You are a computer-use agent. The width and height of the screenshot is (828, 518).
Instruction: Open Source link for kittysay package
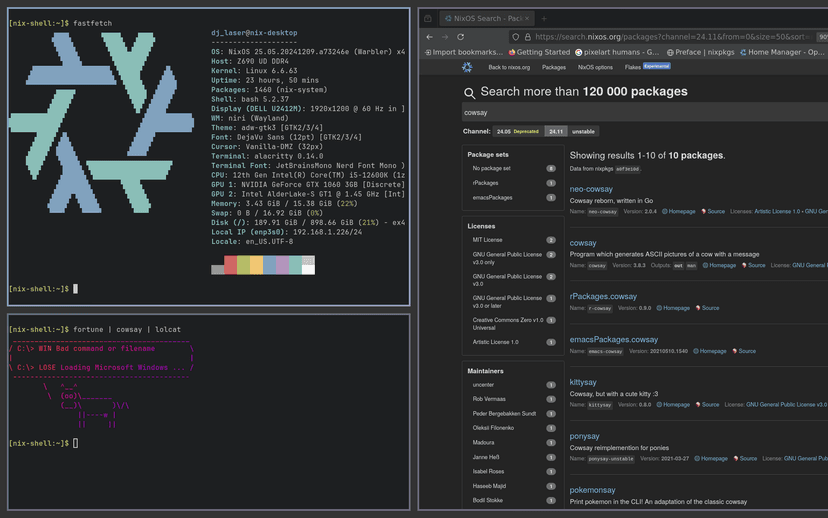pyautogui.click(x=710, y=404)
